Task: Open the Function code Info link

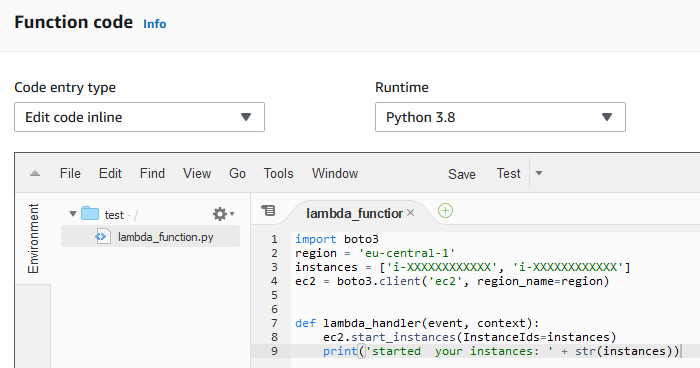Action: 154,24
